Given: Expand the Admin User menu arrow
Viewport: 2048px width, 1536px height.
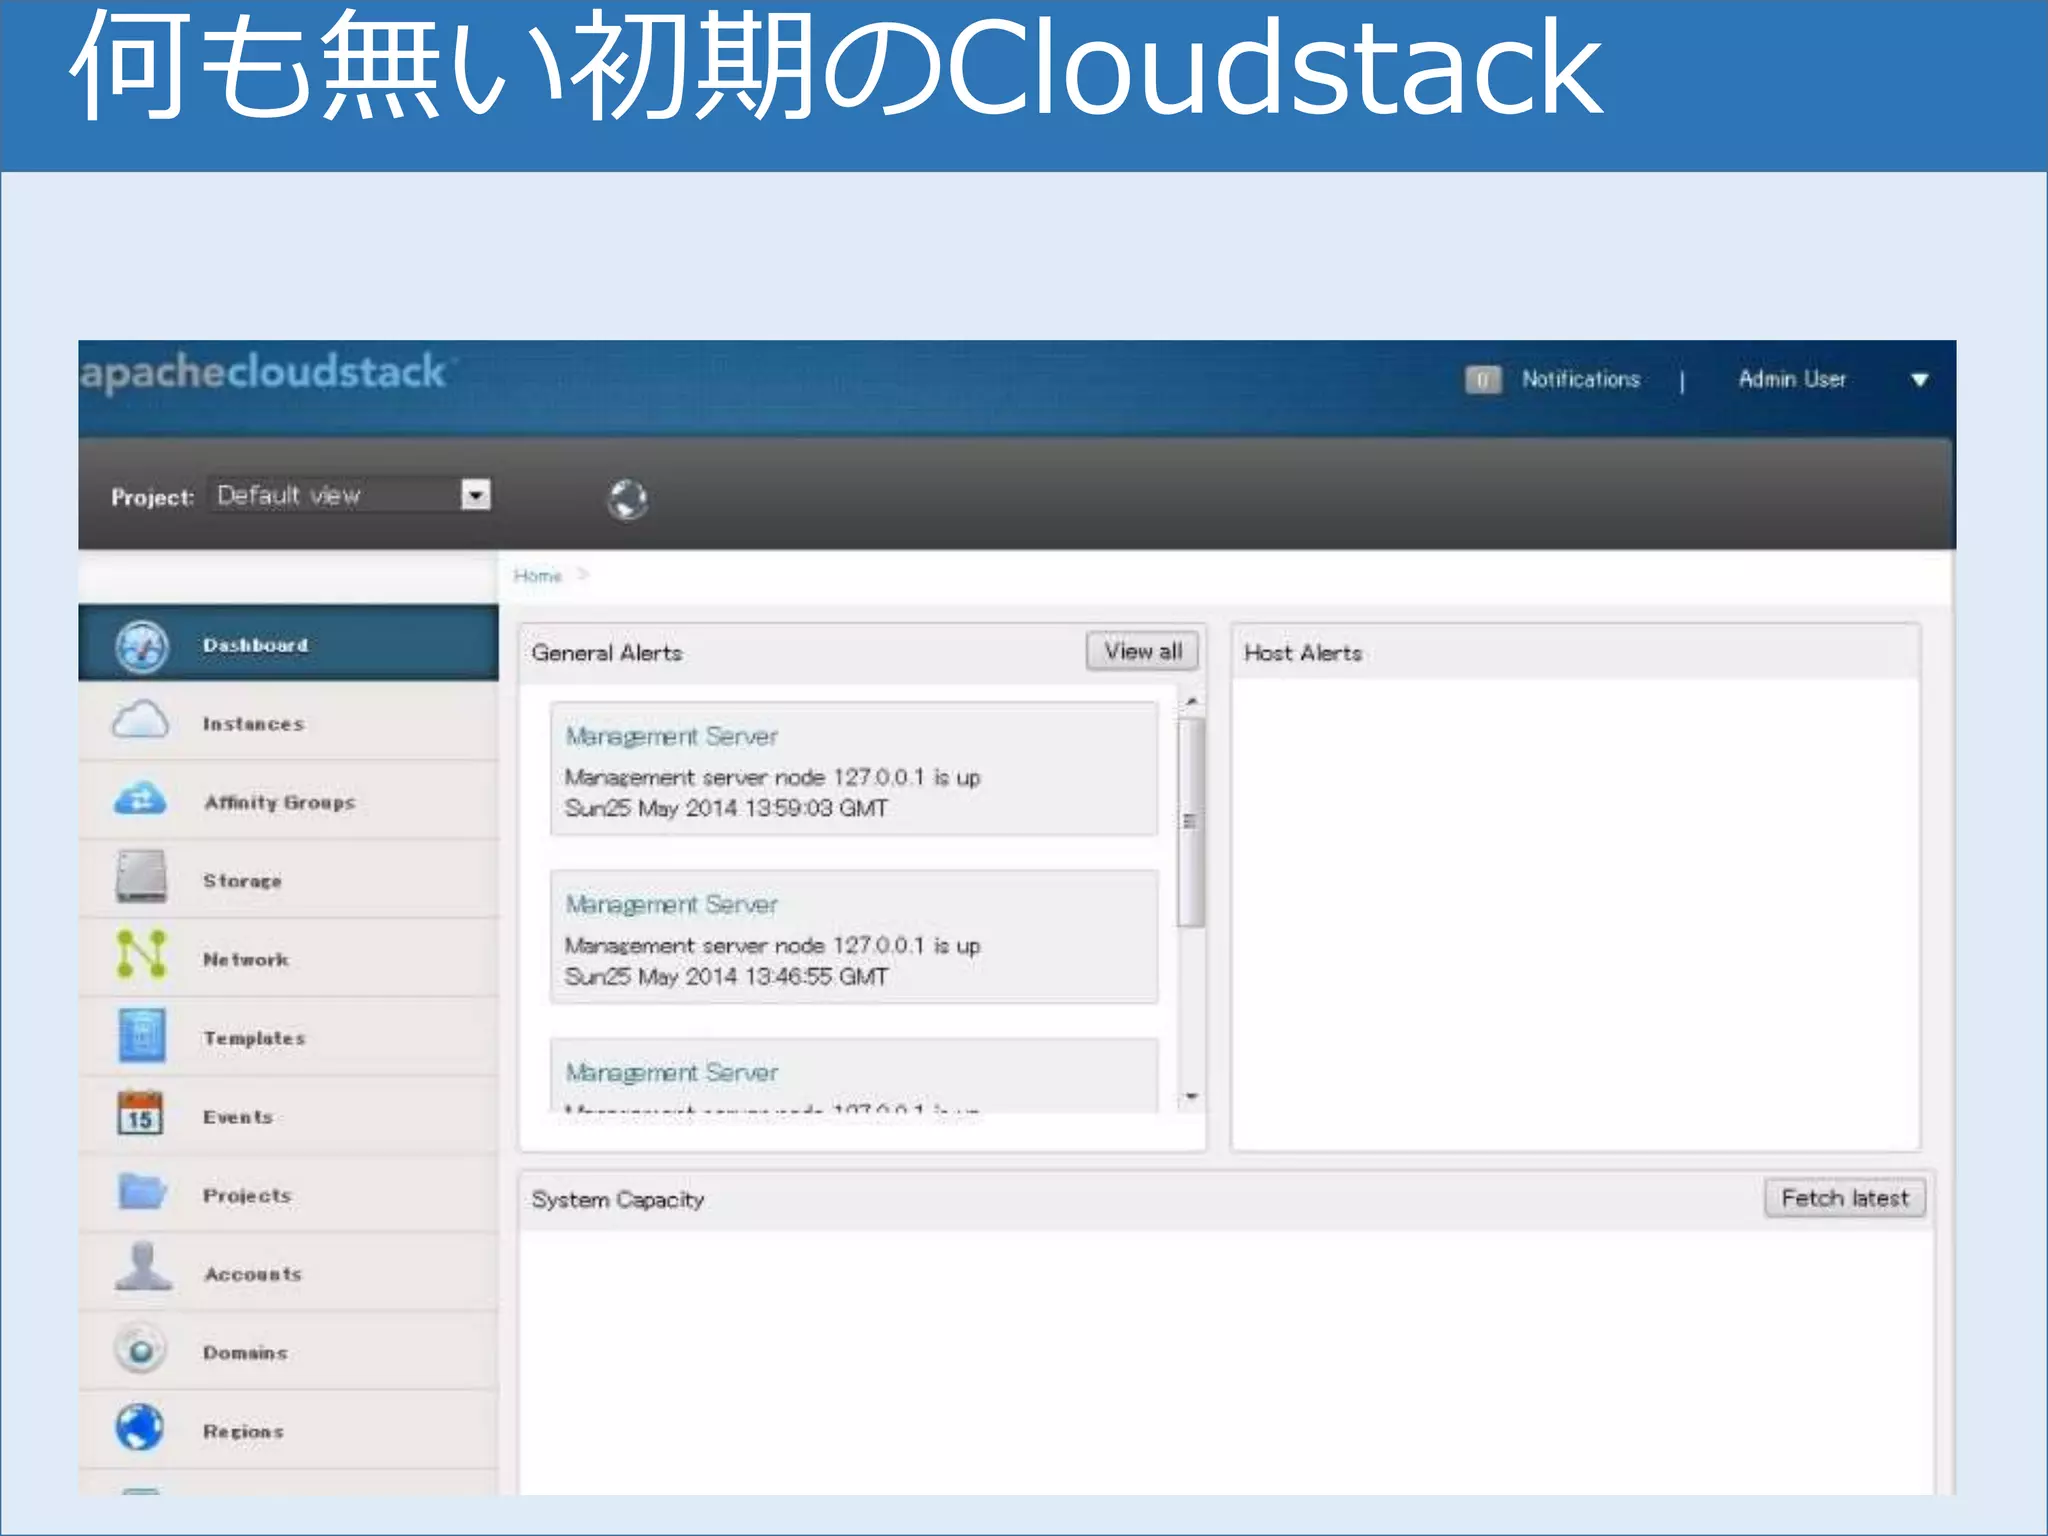Looking at the screenshot, I should (x=1919, y=380).
